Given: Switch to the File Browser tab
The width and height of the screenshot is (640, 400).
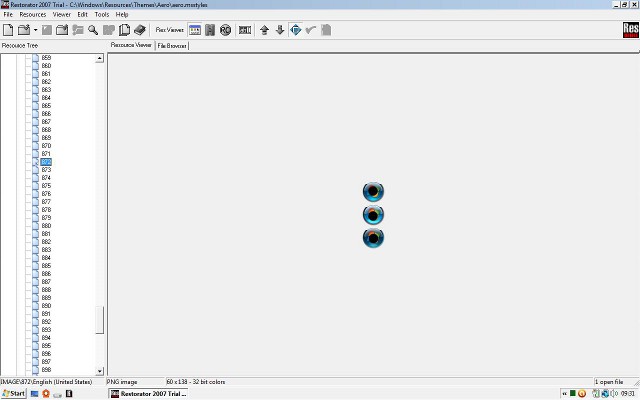Looking at the screenshot, I should pos(172,46).
